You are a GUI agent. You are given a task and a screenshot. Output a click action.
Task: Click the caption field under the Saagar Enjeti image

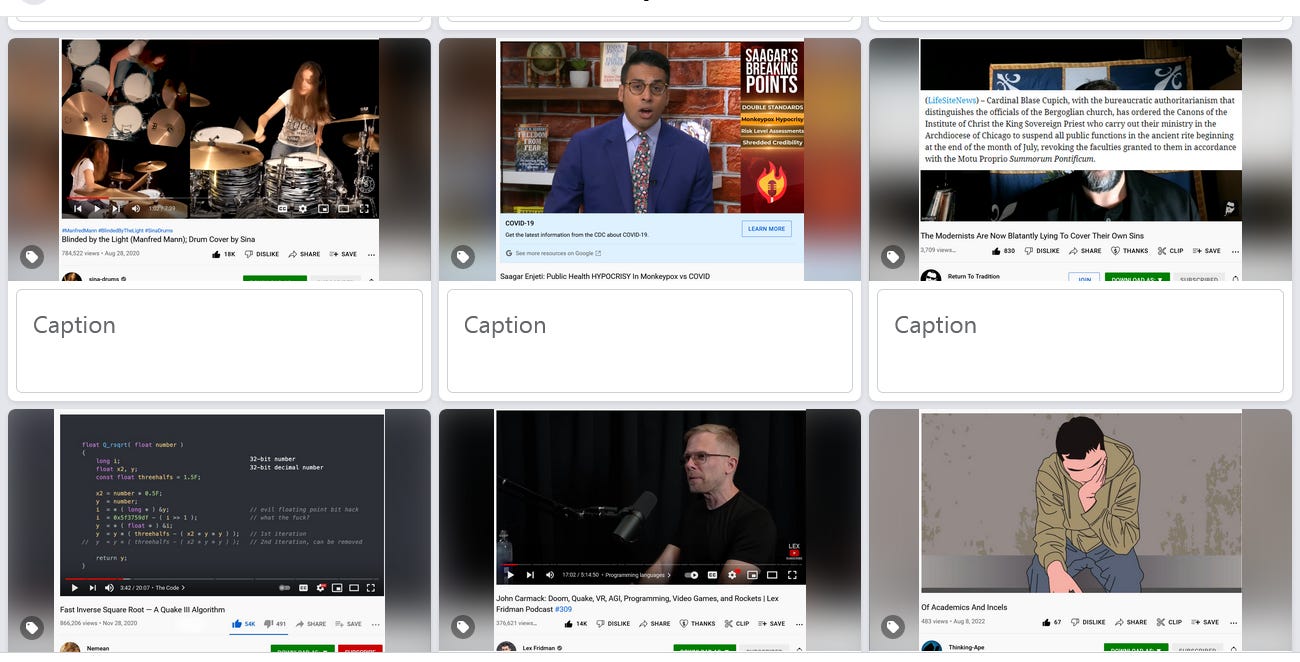[649, 341]
